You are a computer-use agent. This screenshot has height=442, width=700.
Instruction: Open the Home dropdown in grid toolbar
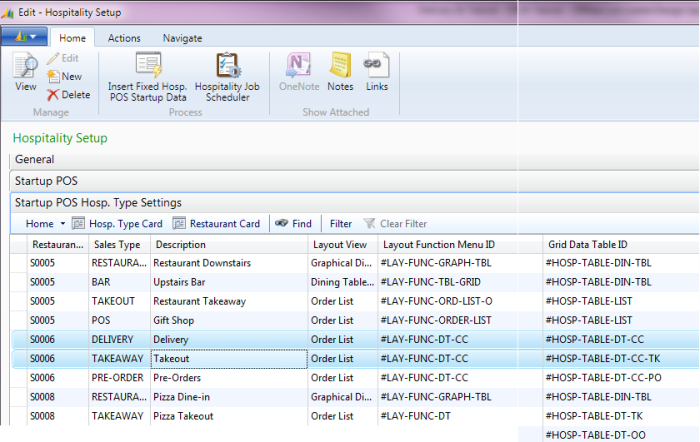(45, 224)
